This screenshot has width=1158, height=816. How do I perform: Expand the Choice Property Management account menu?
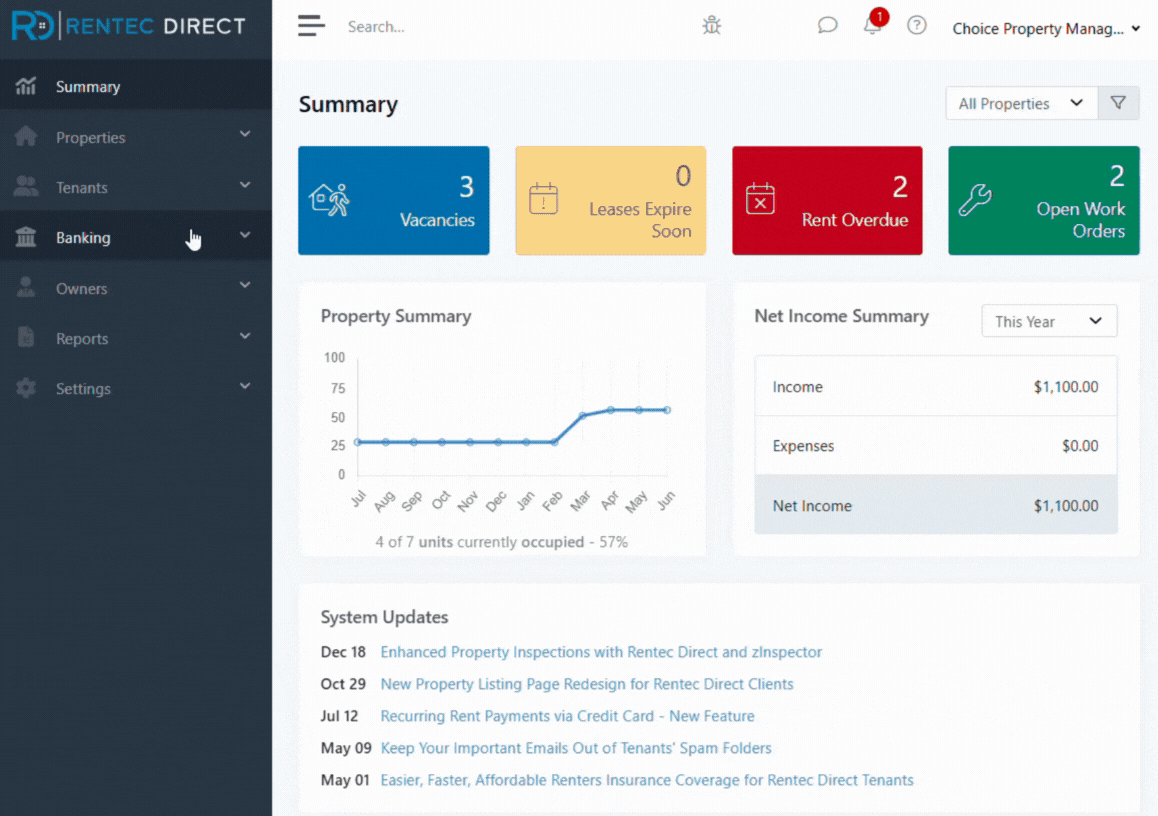[1045, 29]
